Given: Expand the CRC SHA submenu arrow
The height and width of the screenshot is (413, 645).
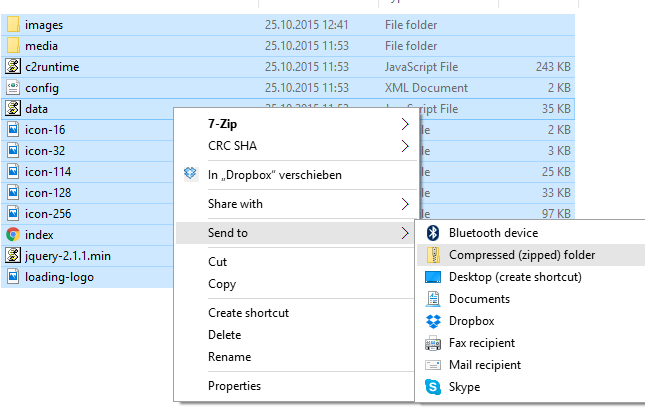Looking at the screenshot, I should point(404,146).
